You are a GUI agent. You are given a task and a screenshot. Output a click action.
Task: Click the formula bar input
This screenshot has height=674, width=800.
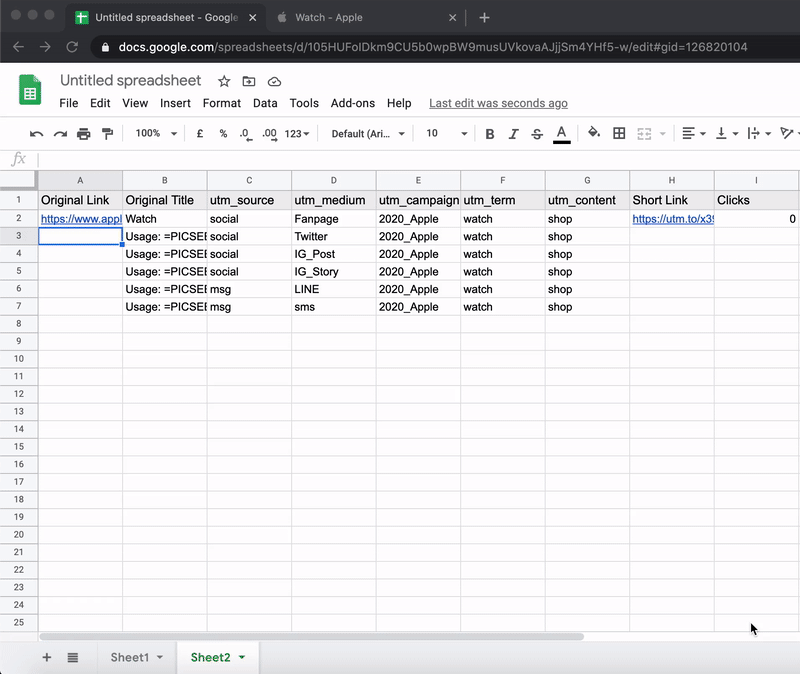(x=418, y=159)
